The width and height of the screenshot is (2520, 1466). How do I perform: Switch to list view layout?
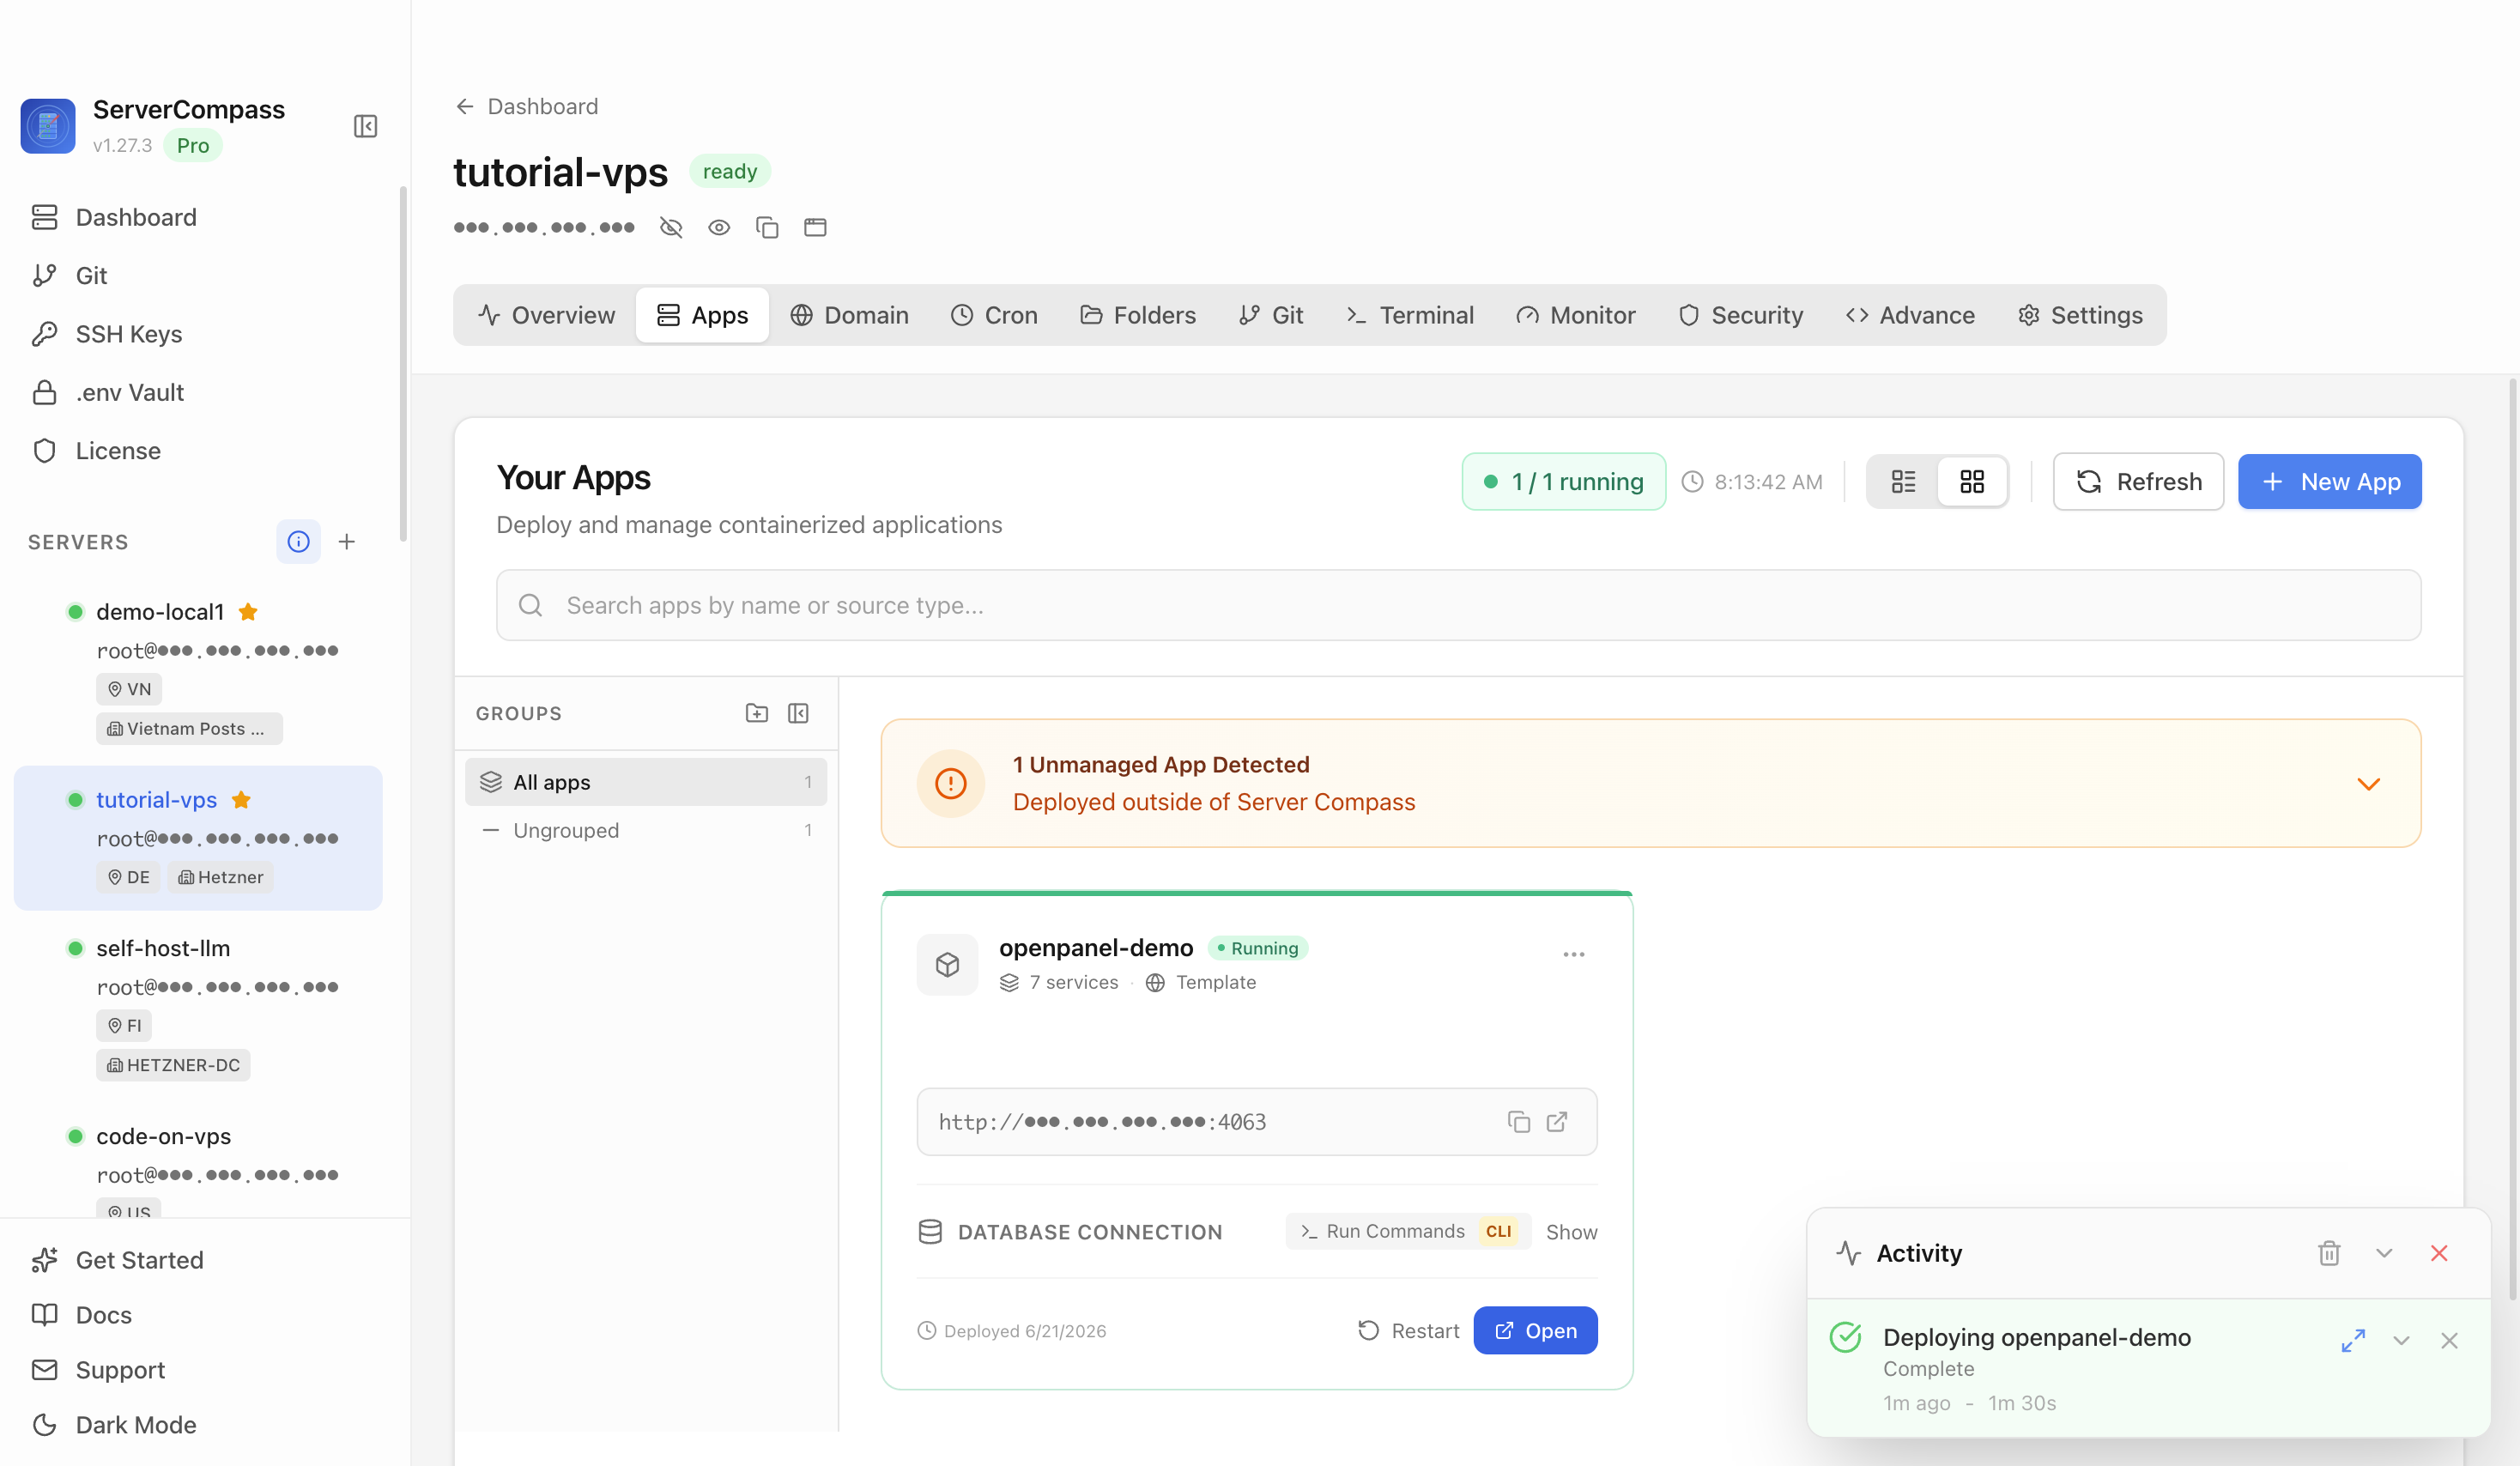click(x=1903, y=482)
